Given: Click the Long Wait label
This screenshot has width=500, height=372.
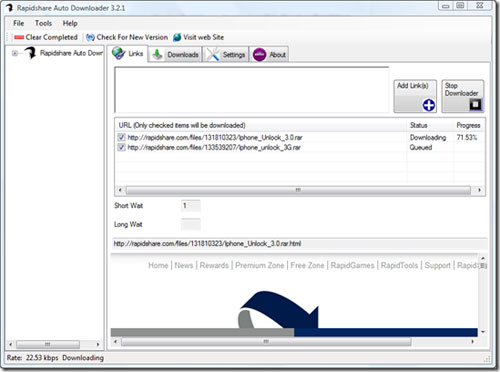Looking at the screenshot, I should pos(128,224).
